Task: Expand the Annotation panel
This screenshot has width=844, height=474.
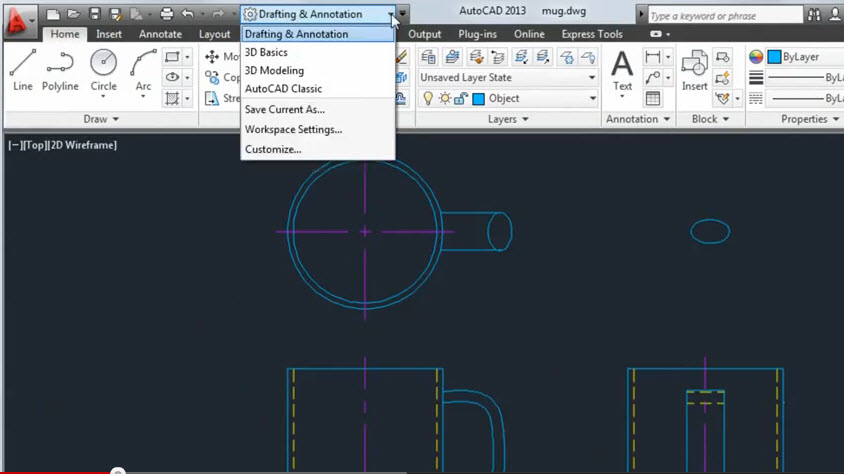Action: [x=638, y=119]
